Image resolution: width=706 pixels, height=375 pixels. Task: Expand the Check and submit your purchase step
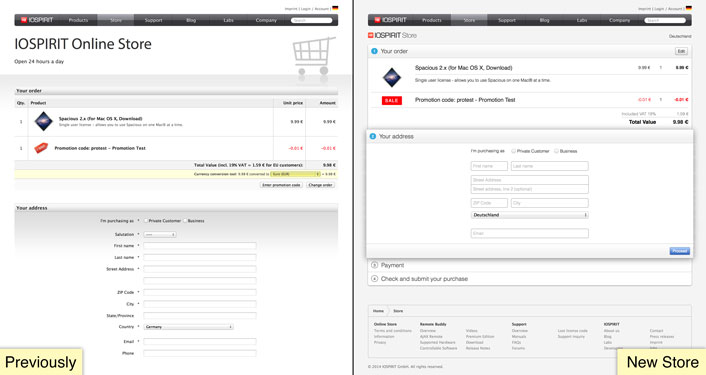coord(530,279)
